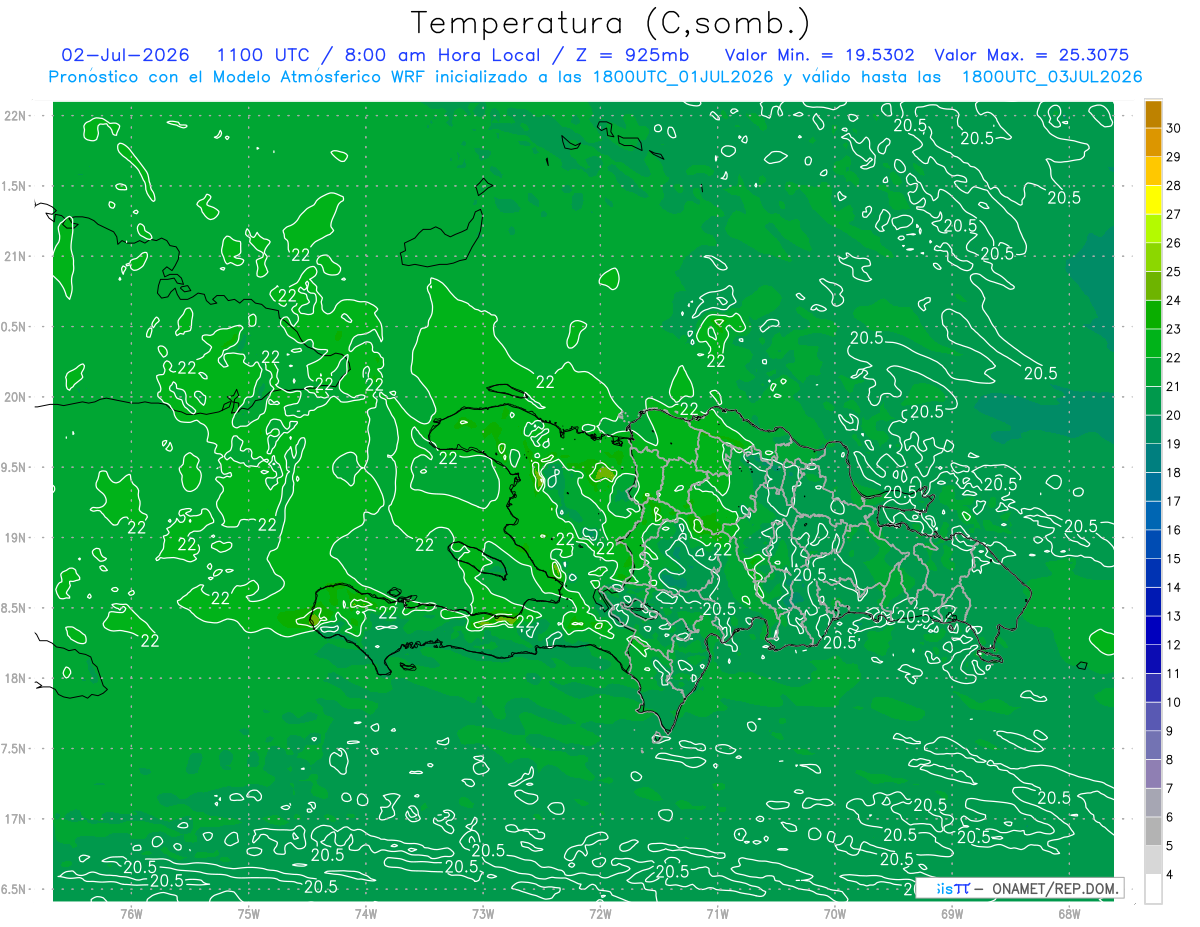This screenshot has width=1200, height=927.
Task: Click the "19N" latitude axis label
Action: (14, 538)
